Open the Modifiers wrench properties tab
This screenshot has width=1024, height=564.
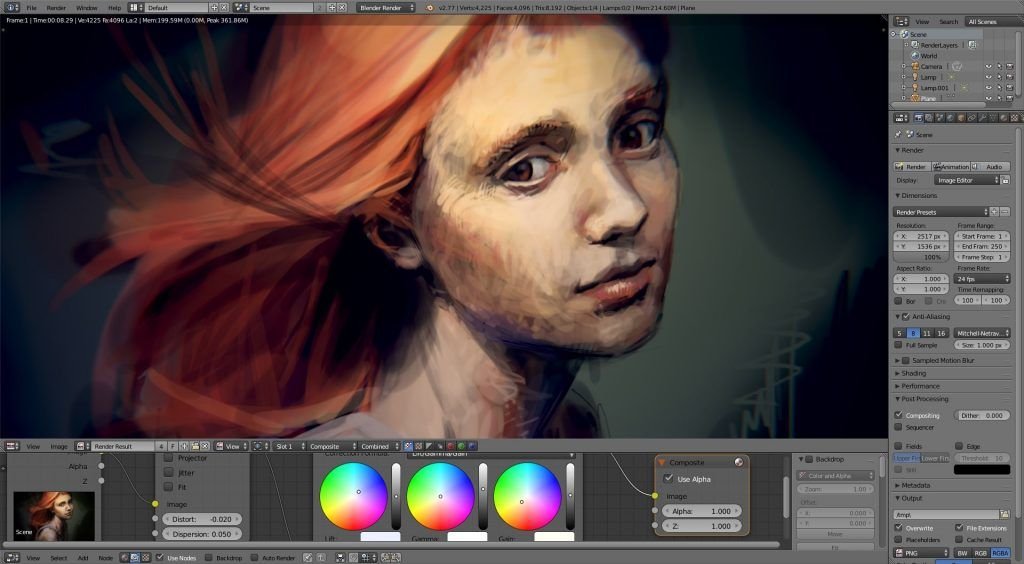tap(982, 118)
